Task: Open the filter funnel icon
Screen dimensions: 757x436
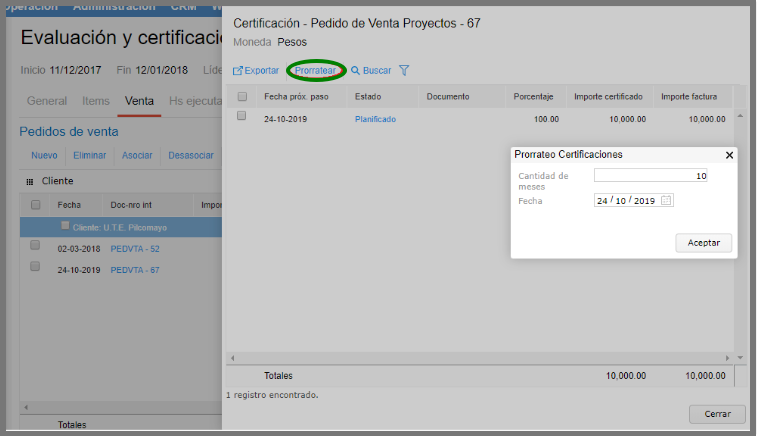Action: [404, 70]
